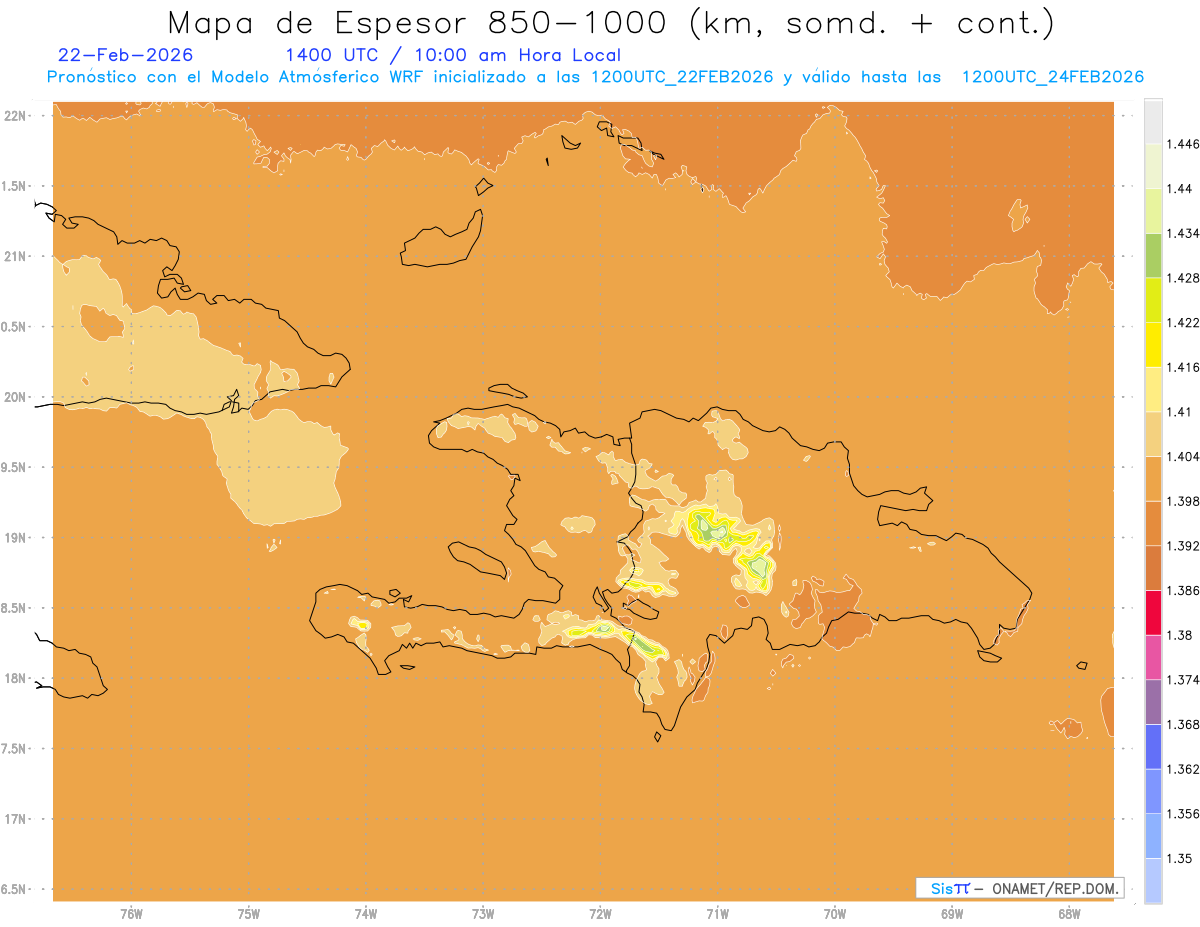
Task: Pick the tan 1.404–1.41 legend swatch
Action: pos(1153,434)
